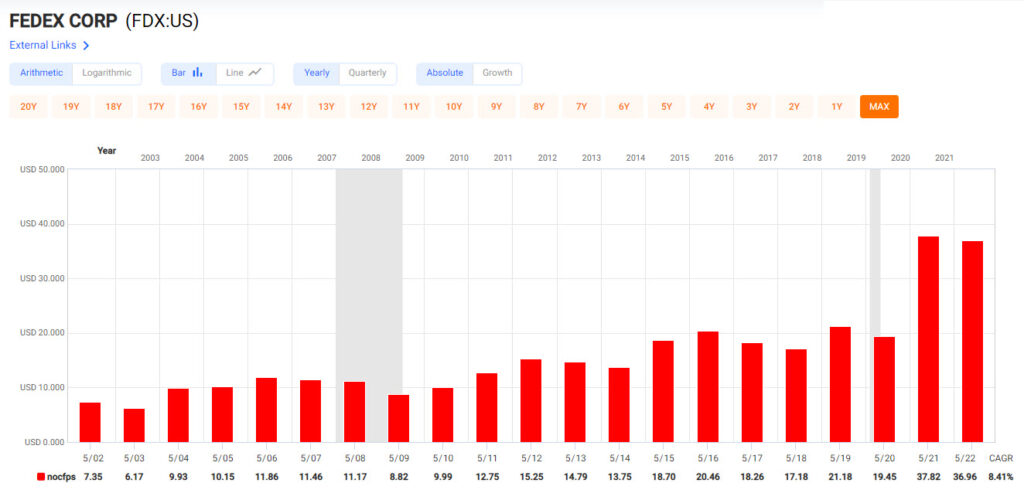Open External Links
This screenshot has height=500, width=1024.
pos(43,45)
